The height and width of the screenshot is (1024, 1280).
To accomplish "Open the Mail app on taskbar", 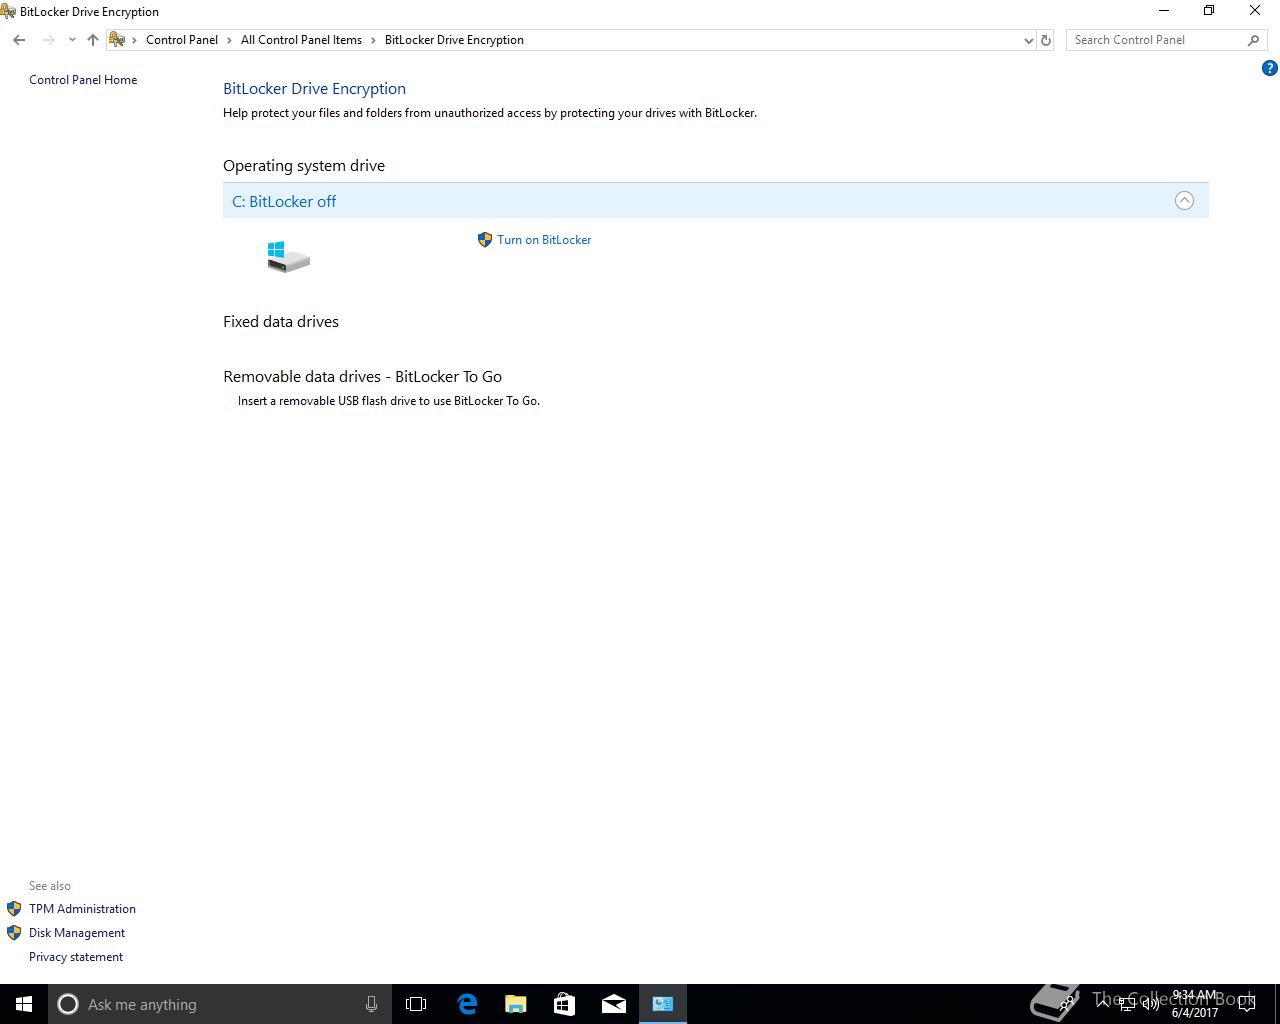I will [614, 1004].
